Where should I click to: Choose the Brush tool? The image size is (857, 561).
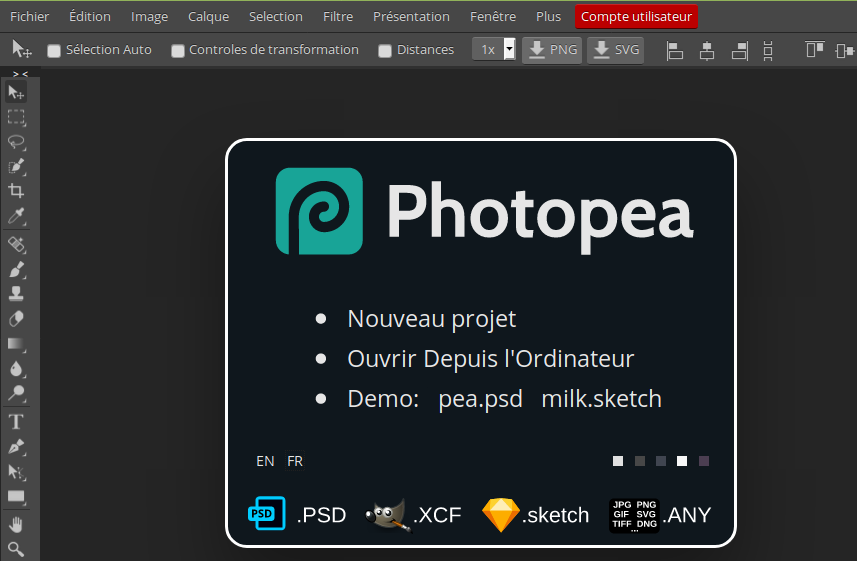pyautogui.click(x=16, y=269)
